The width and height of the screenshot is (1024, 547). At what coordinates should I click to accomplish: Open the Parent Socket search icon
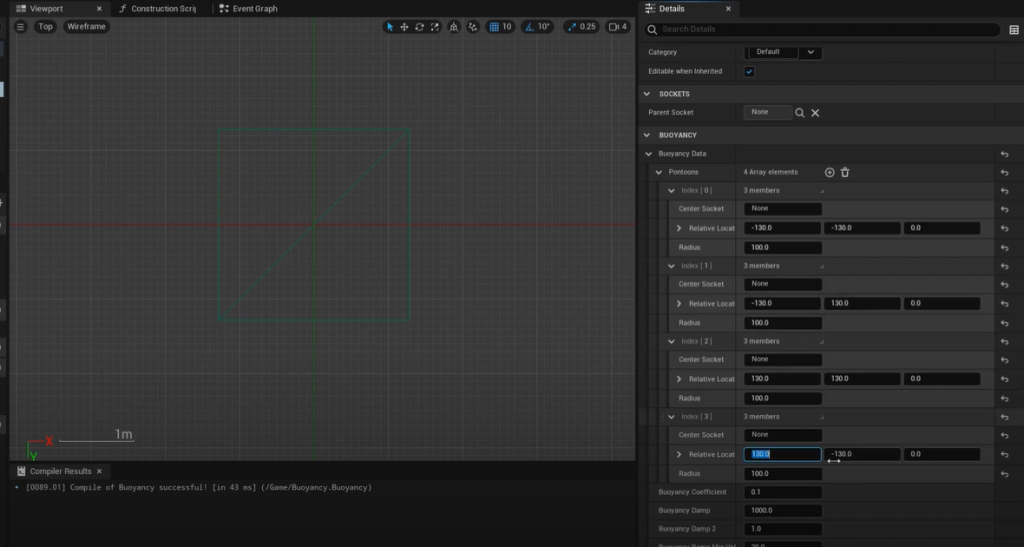pos(799,113)
